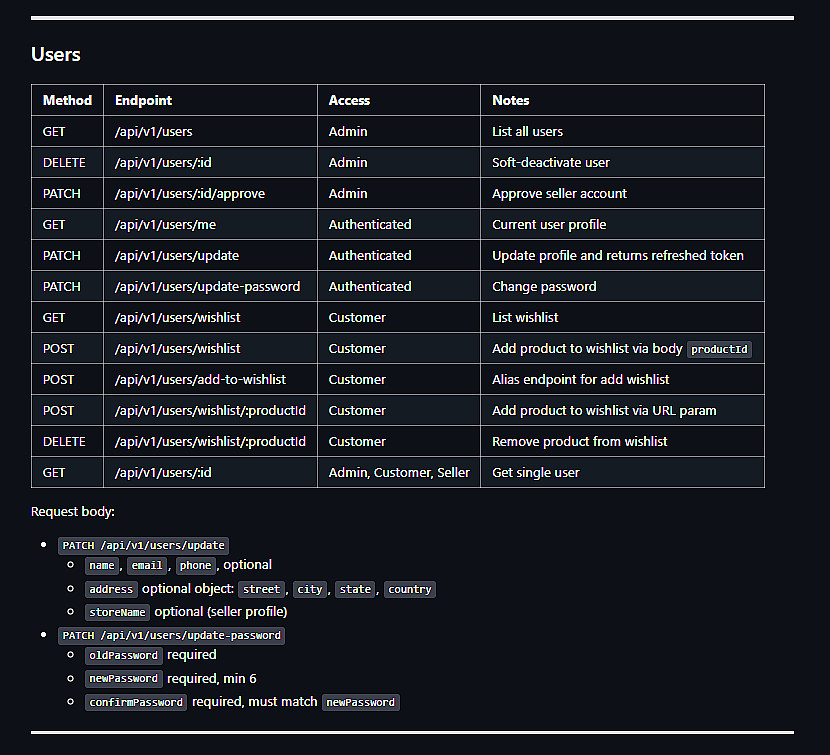Click 'PATCH /api/v1/users/update-password' code label in list

[171, 635]
